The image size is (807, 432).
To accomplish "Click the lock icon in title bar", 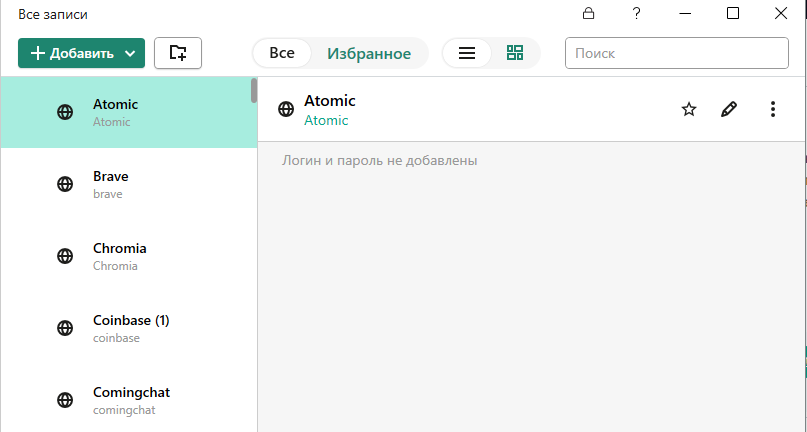I will point(588,14).
